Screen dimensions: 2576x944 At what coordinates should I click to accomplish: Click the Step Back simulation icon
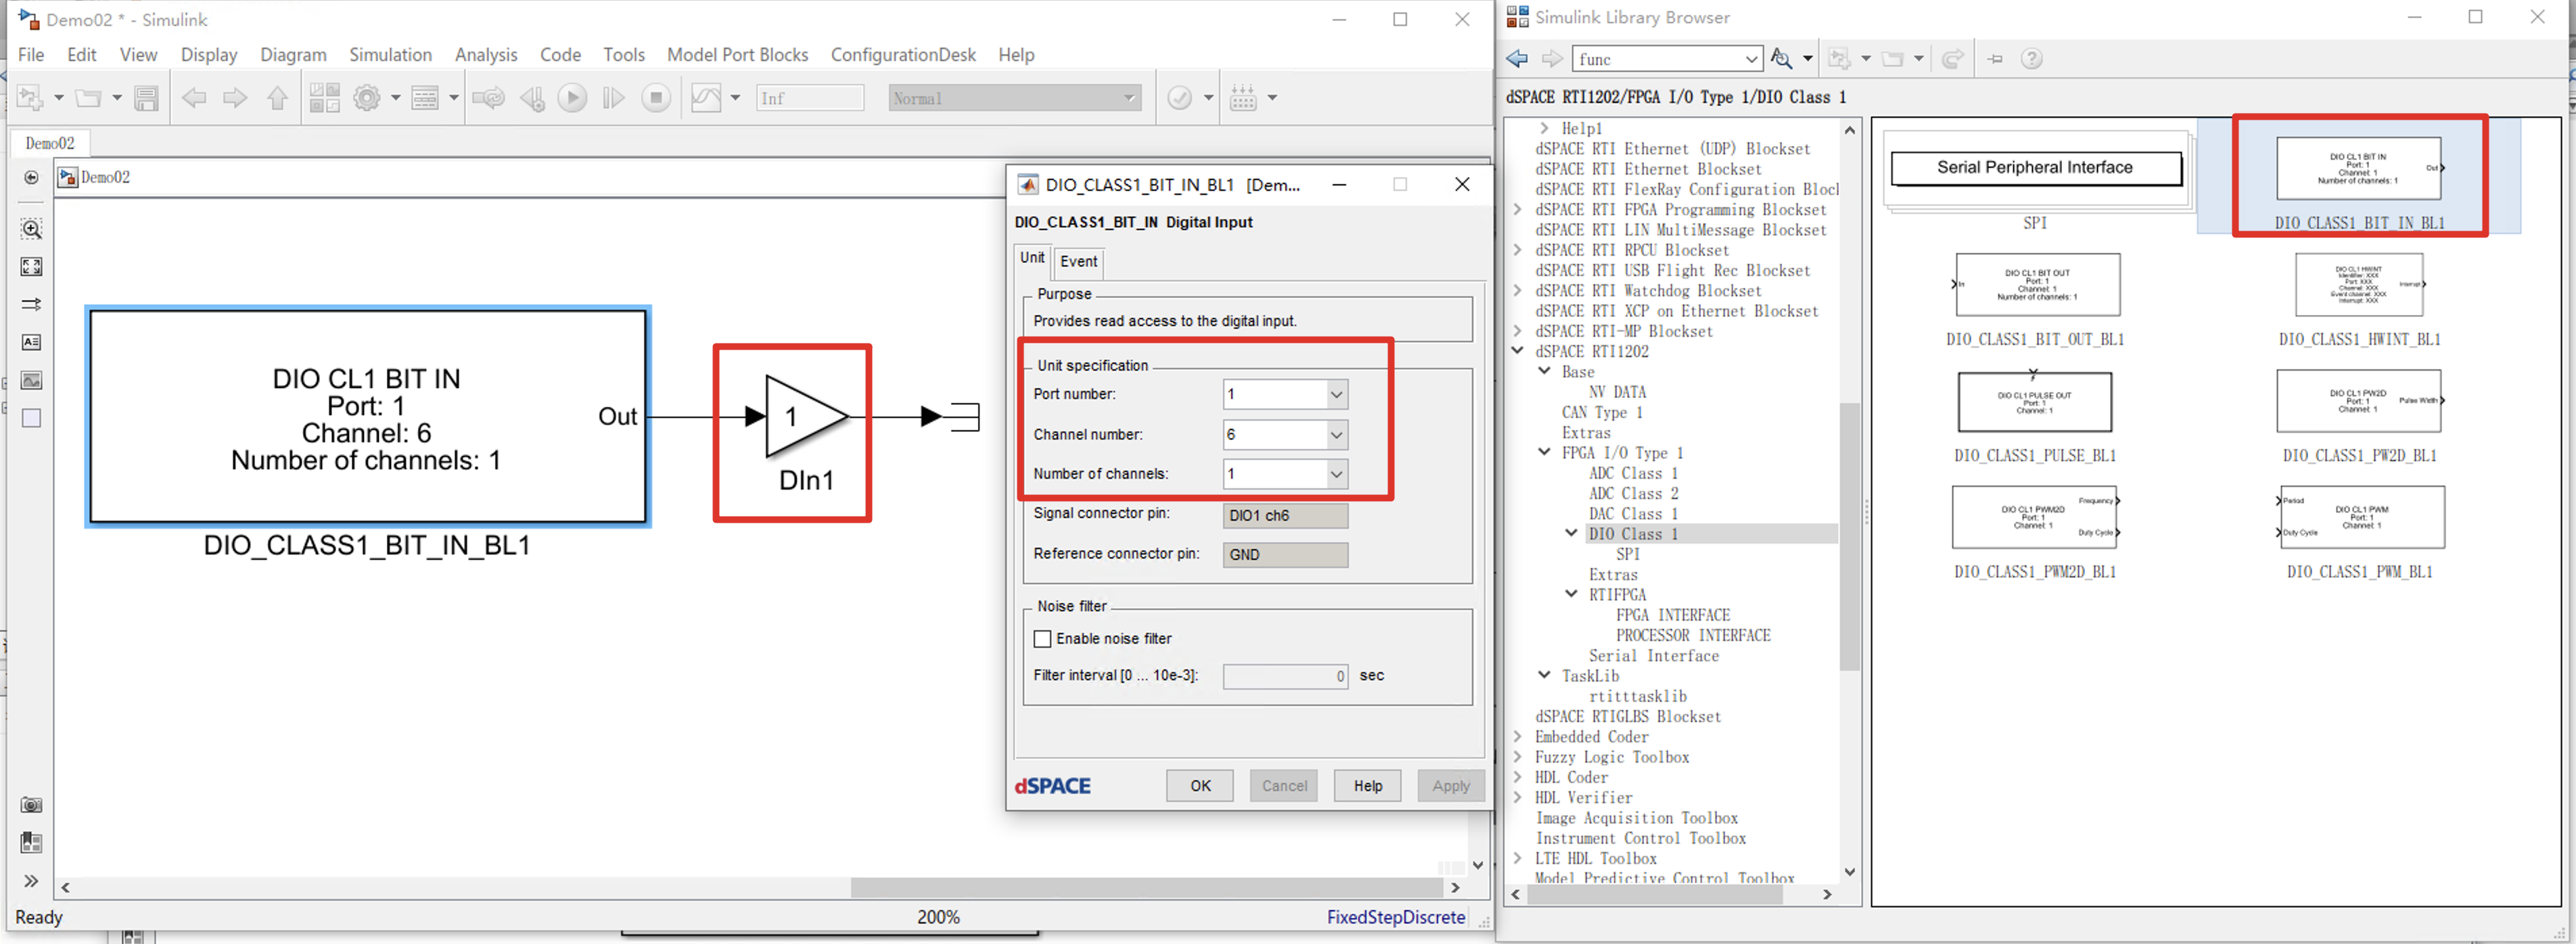coord(532,98)
